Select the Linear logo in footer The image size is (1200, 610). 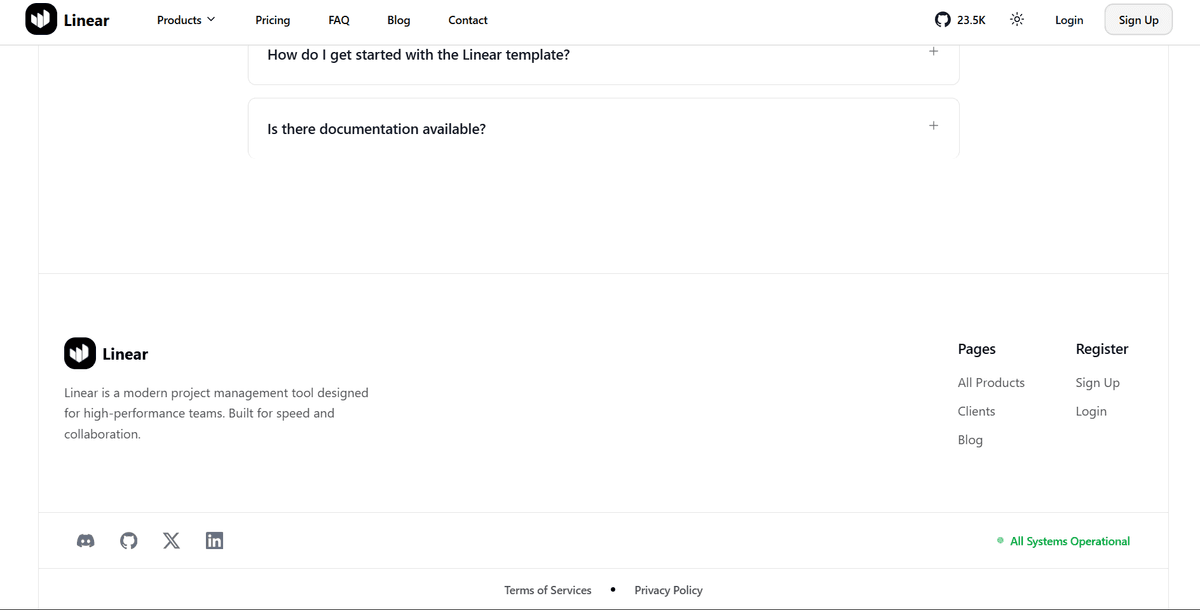106,353
